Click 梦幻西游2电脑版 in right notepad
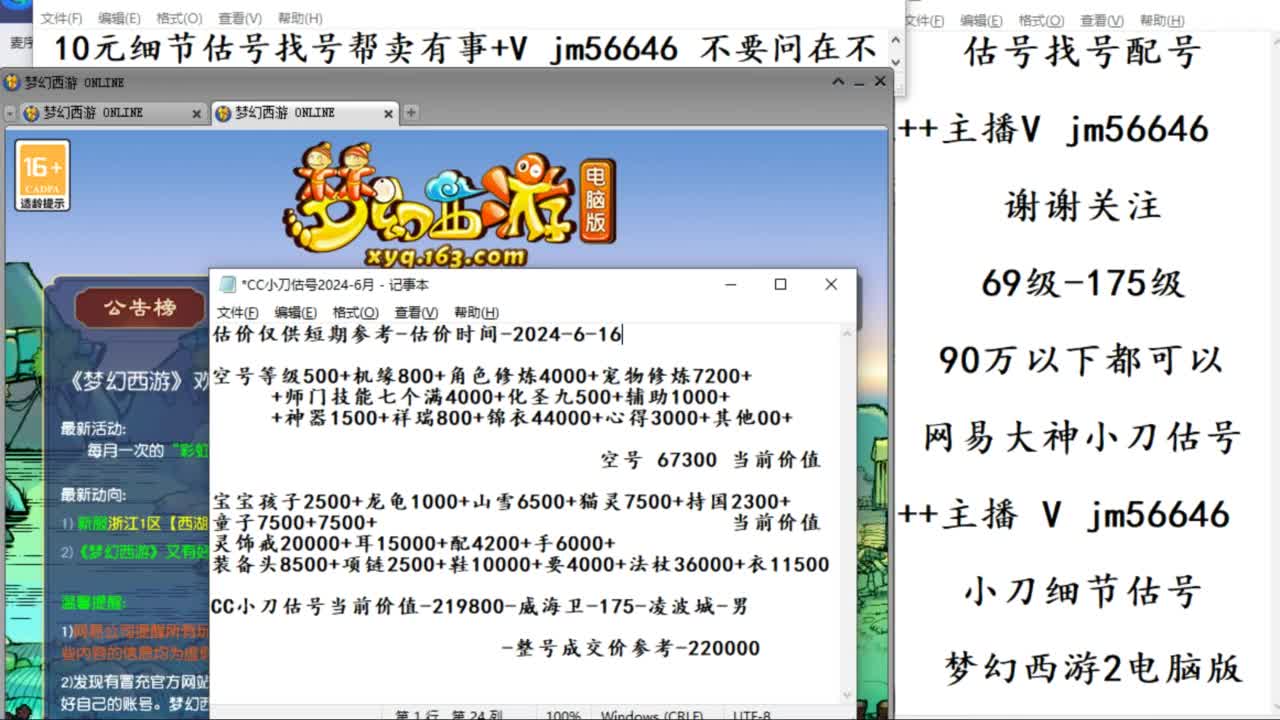 (x=1093, y=668)
